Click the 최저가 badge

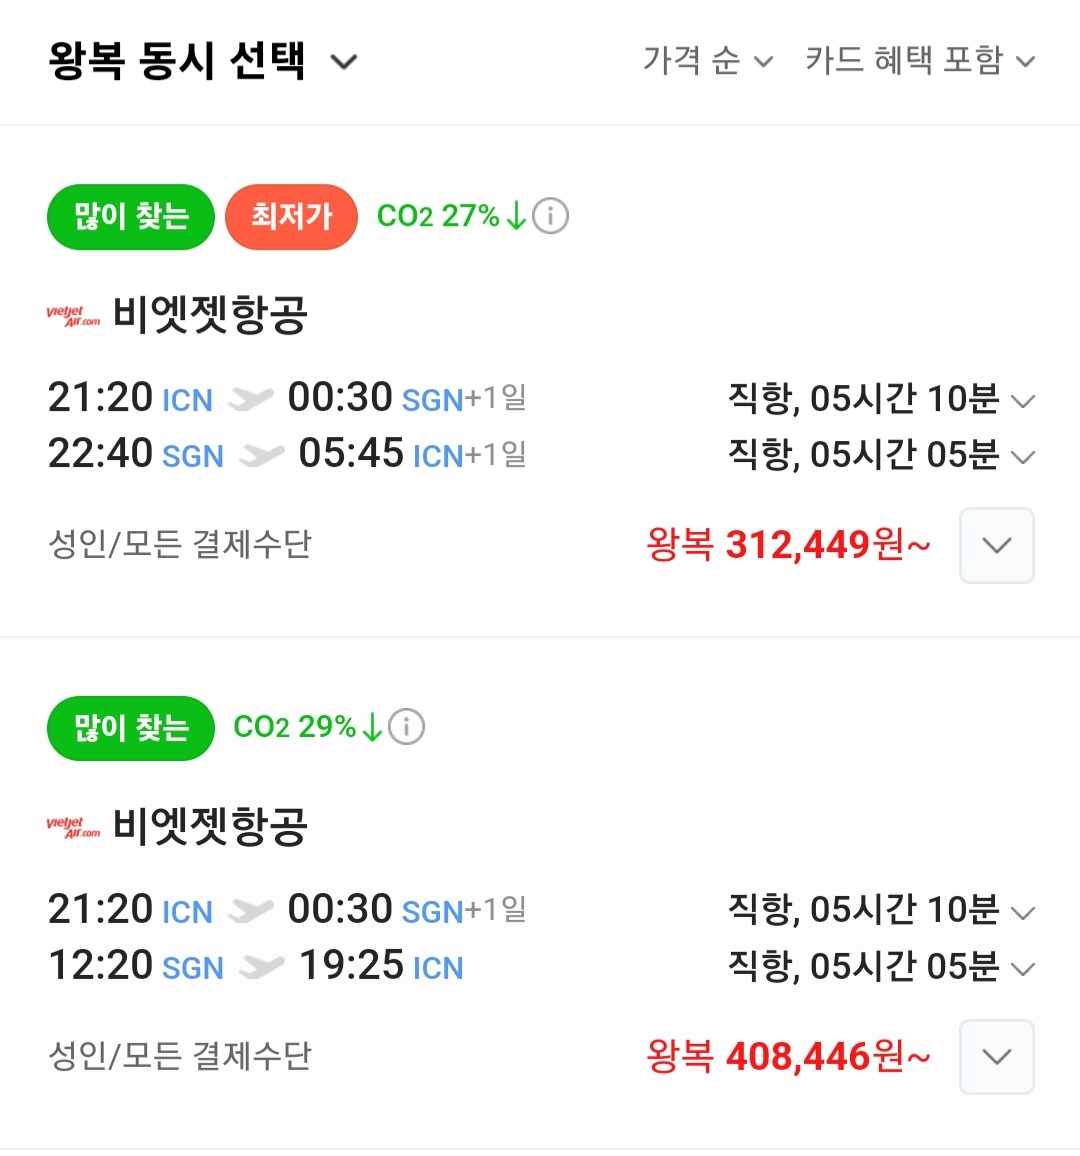tap(291, 216)
